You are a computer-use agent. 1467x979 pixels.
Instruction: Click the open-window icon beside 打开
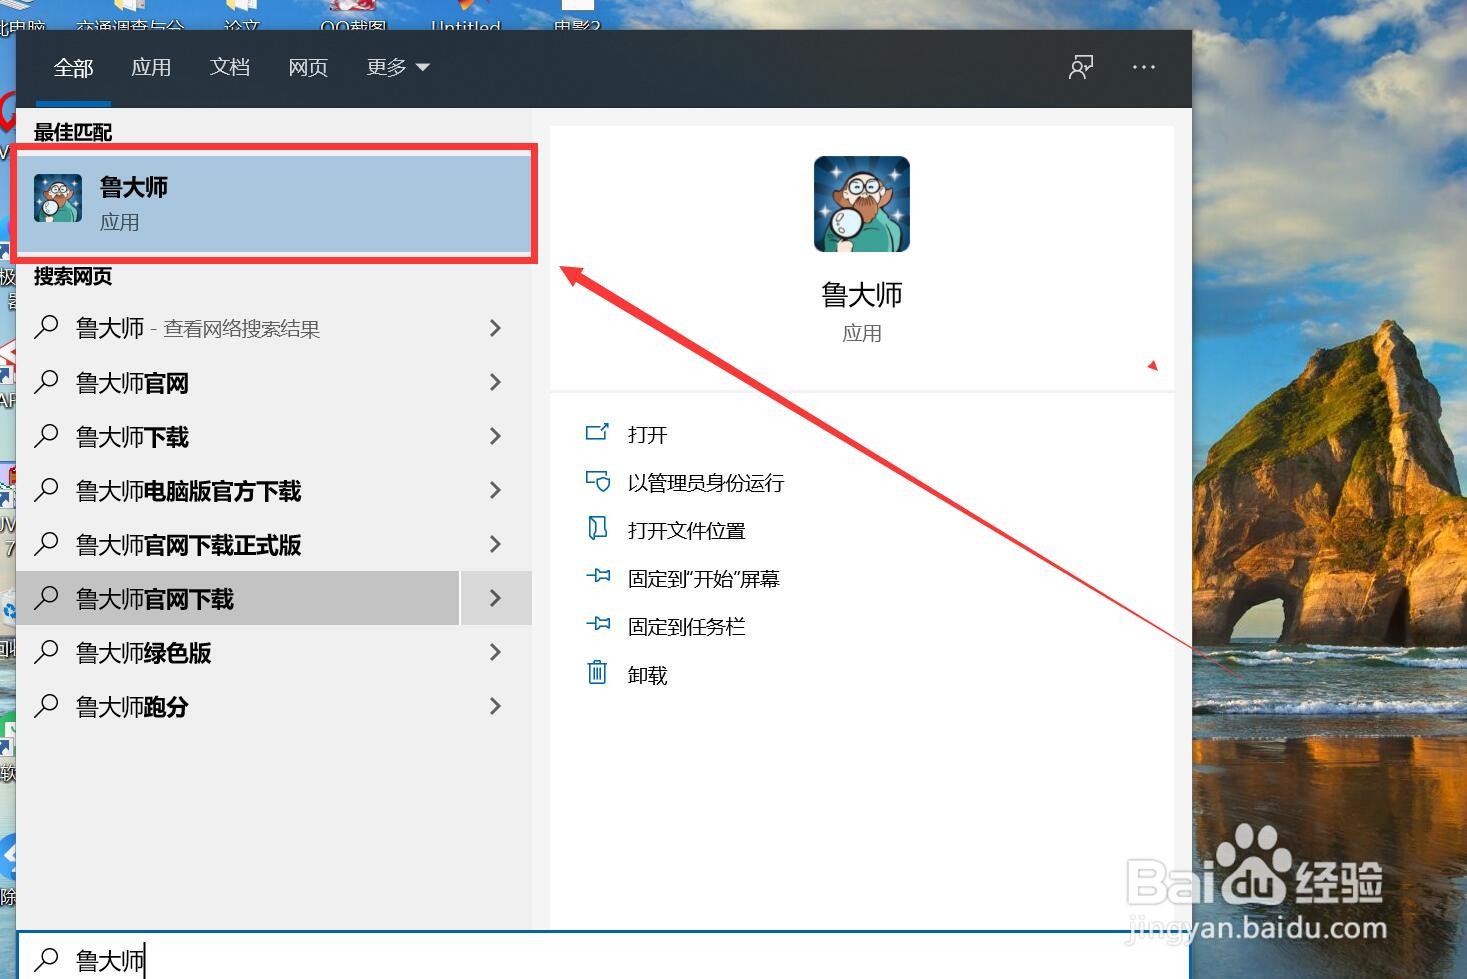click(x=597, y=432)
